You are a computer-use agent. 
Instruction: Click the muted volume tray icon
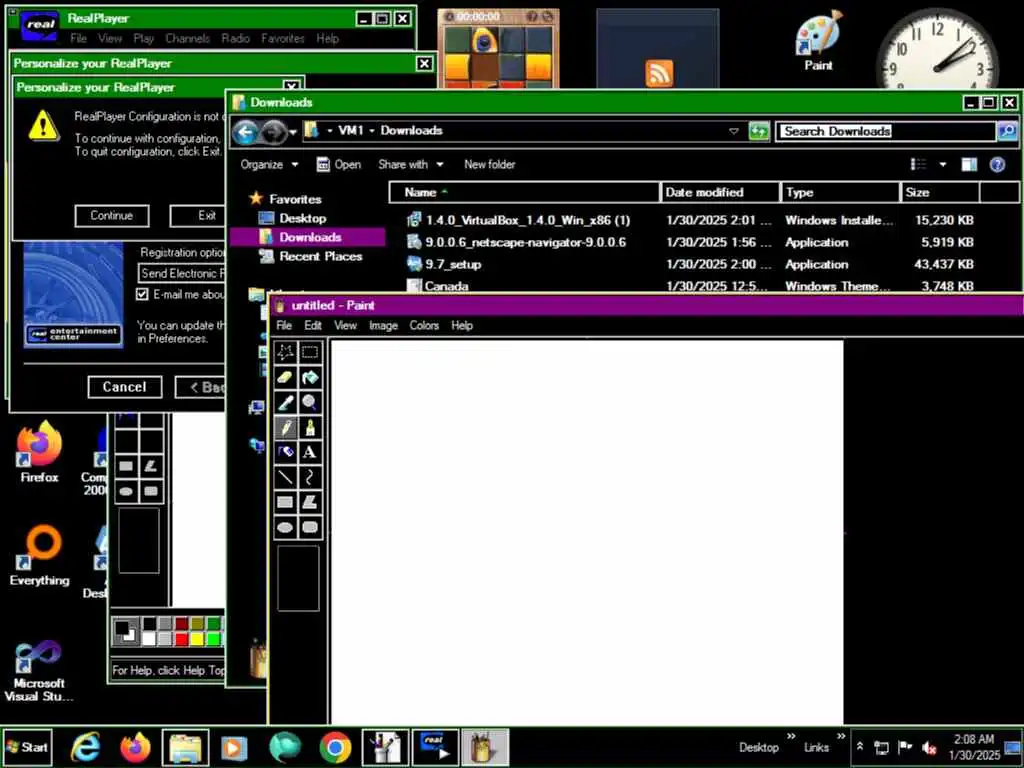pos(929,747)
